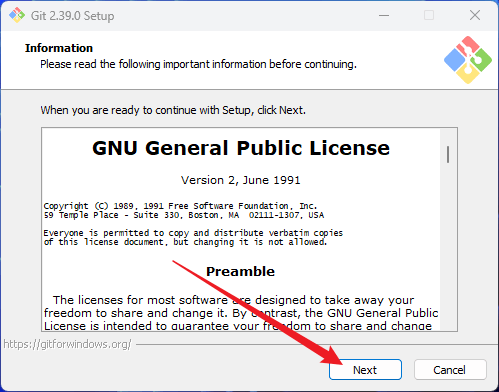Click the Next button to continue setup
499x392 pixels.
(x=365, y=369)
